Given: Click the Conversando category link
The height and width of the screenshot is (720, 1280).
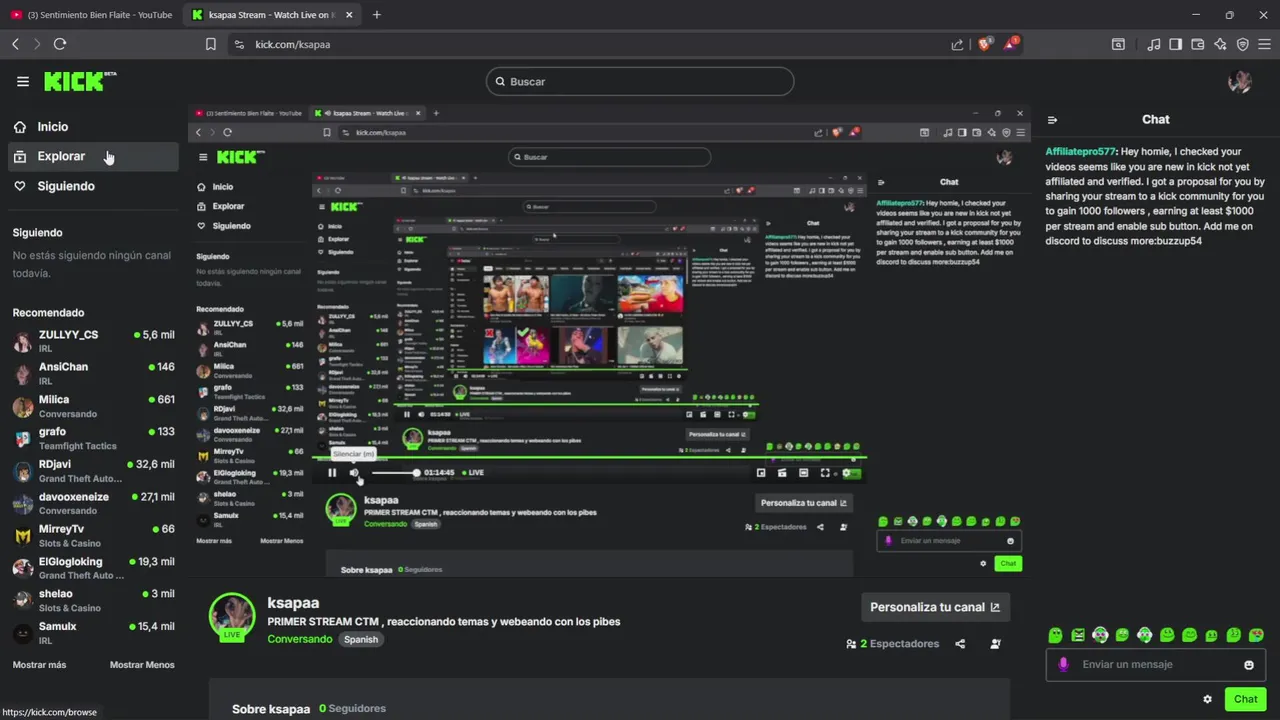Looking at the screenshot, I should tap(300, 639).
